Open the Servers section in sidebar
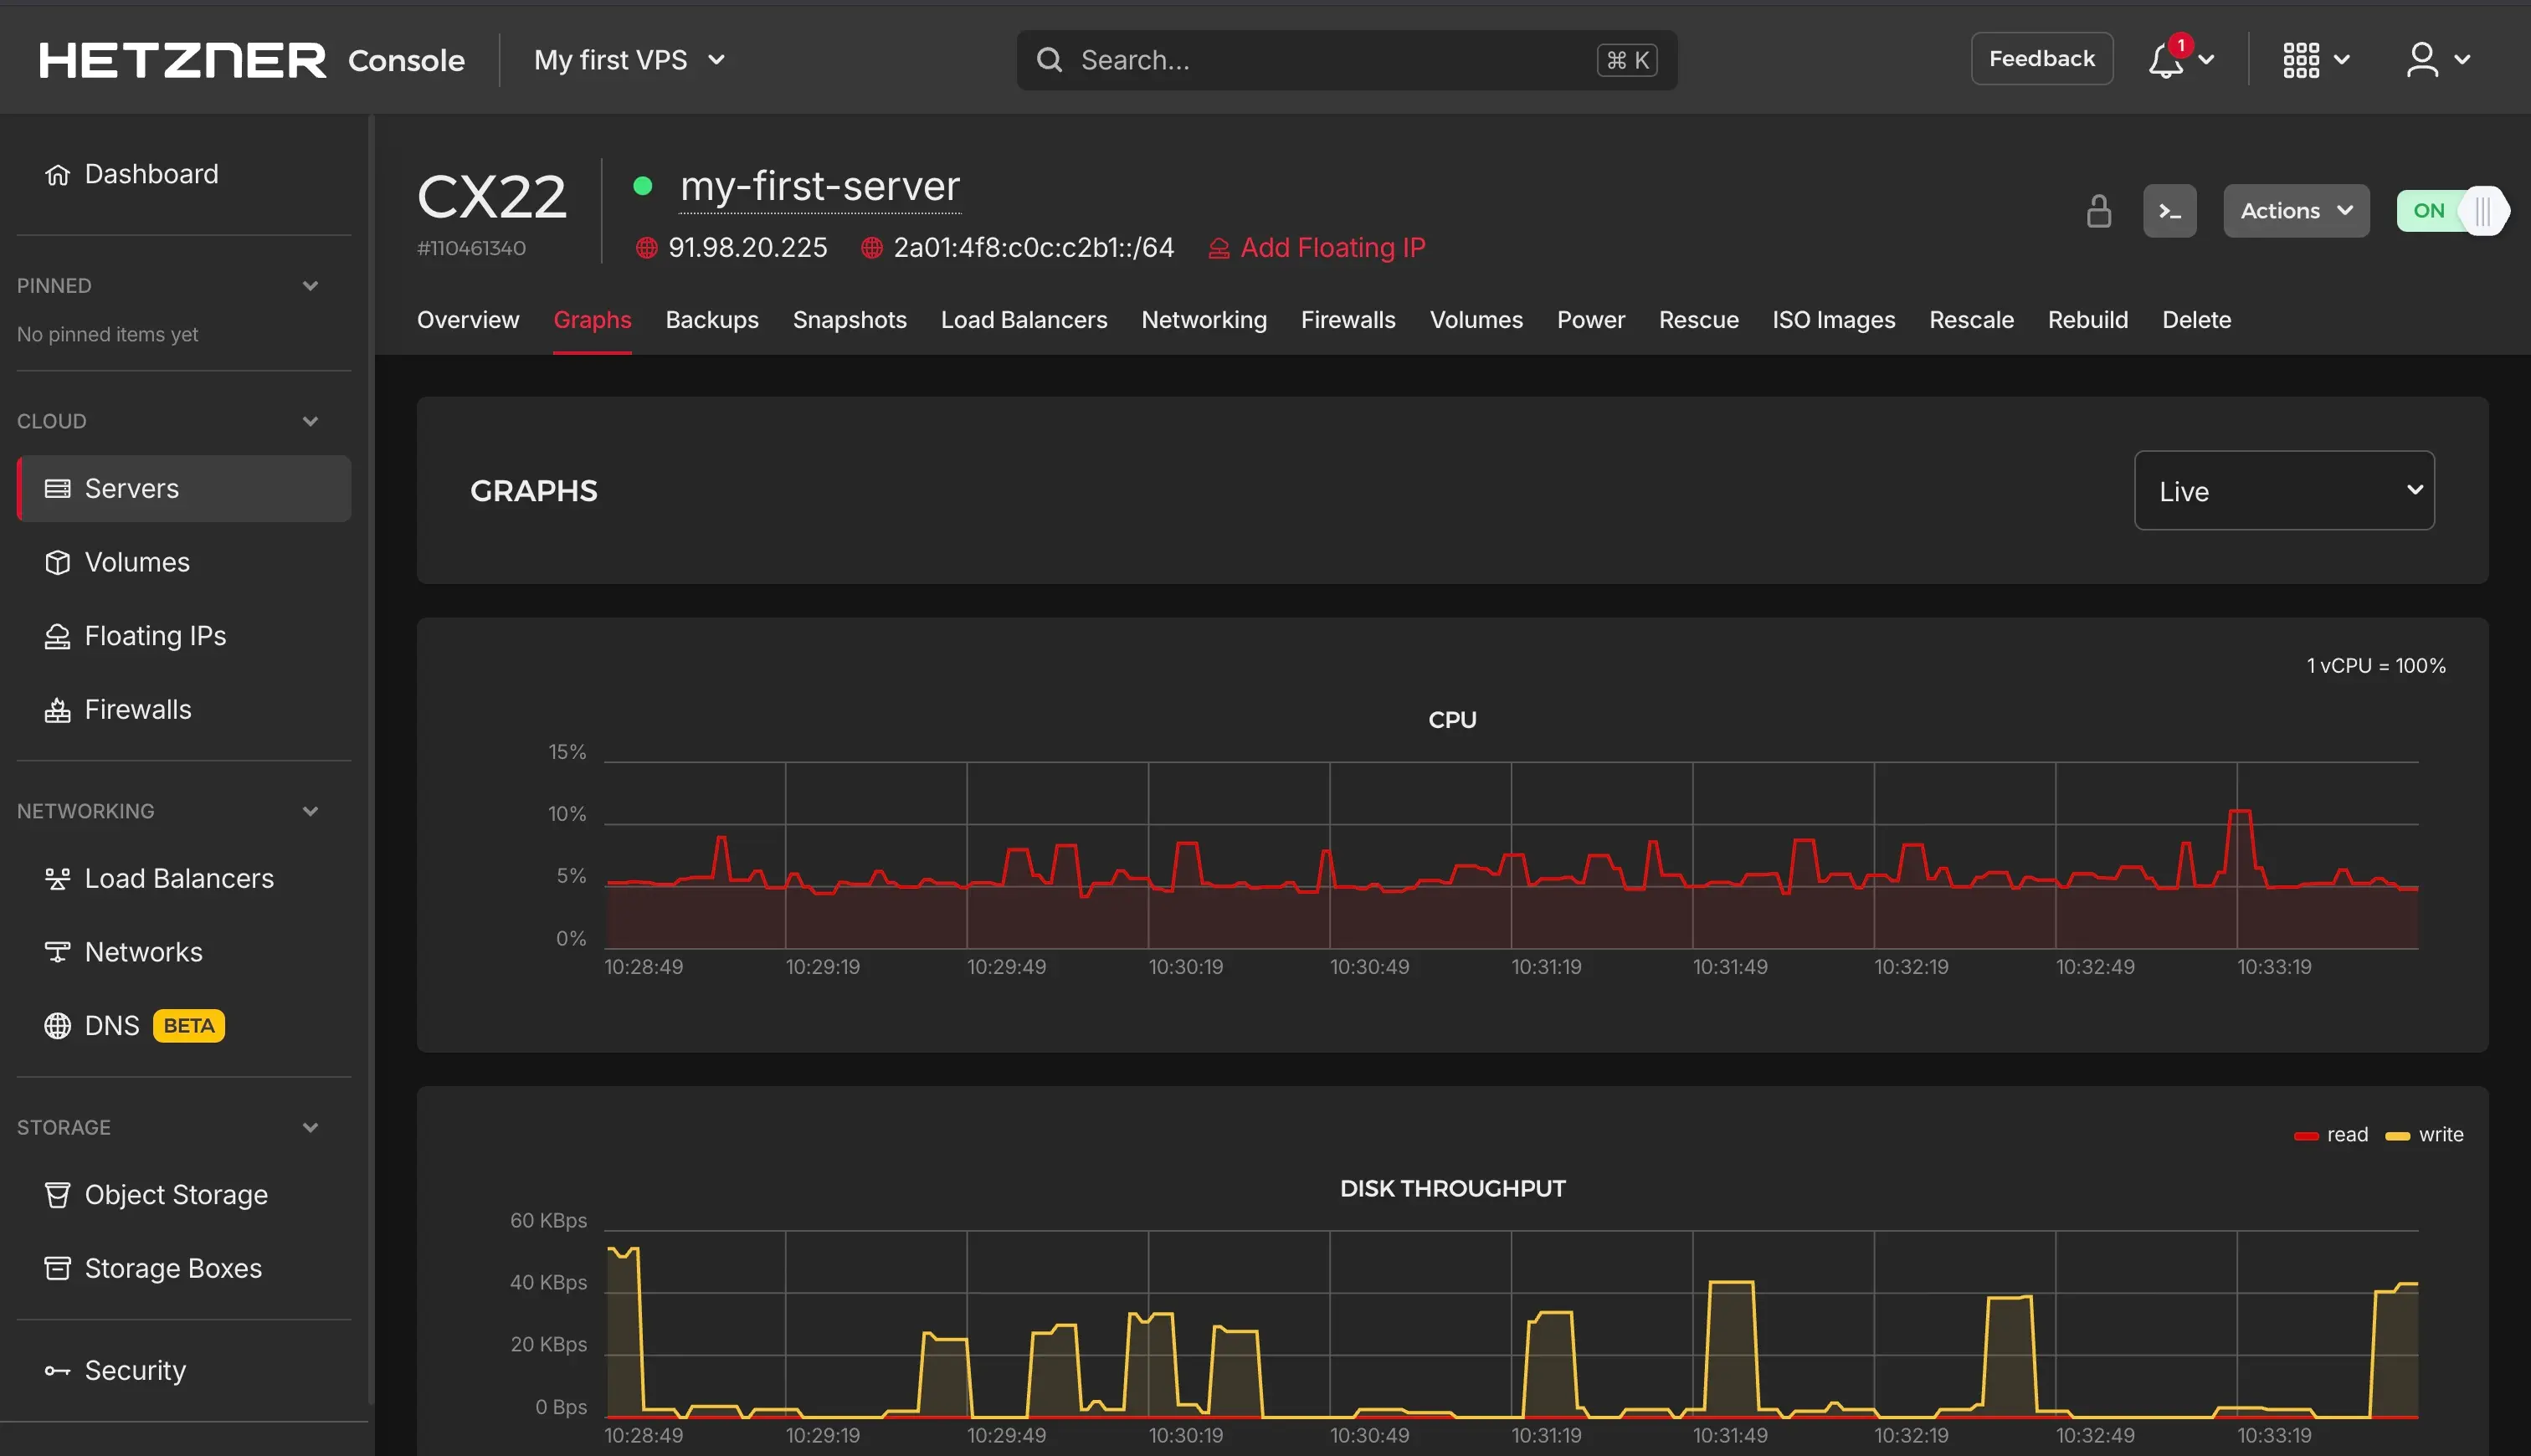The width and height of the screenshot is (2531, 1456). coord(131,488)
